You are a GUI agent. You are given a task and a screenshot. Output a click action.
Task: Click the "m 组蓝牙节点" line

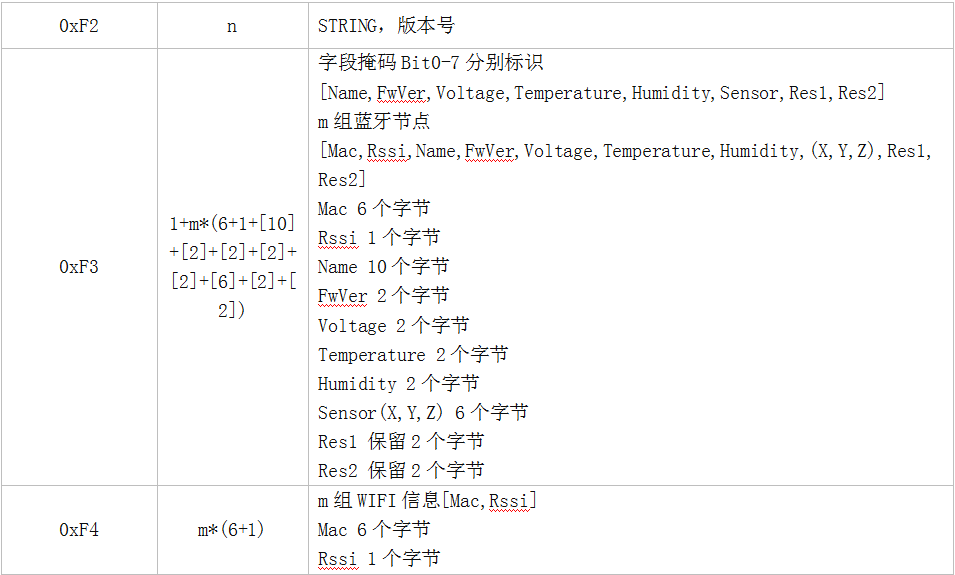374,121
